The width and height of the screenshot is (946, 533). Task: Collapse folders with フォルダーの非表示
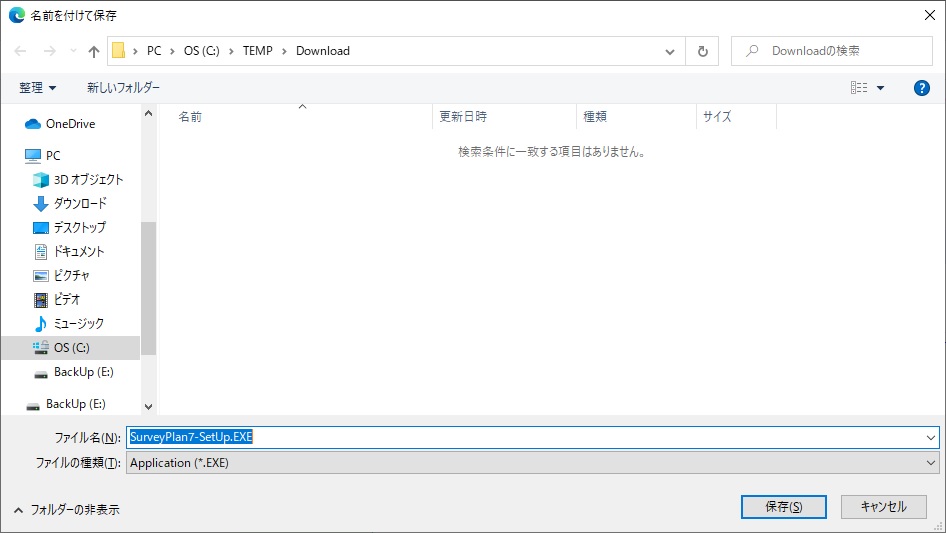pyautogui.click(x=66, y=510)
